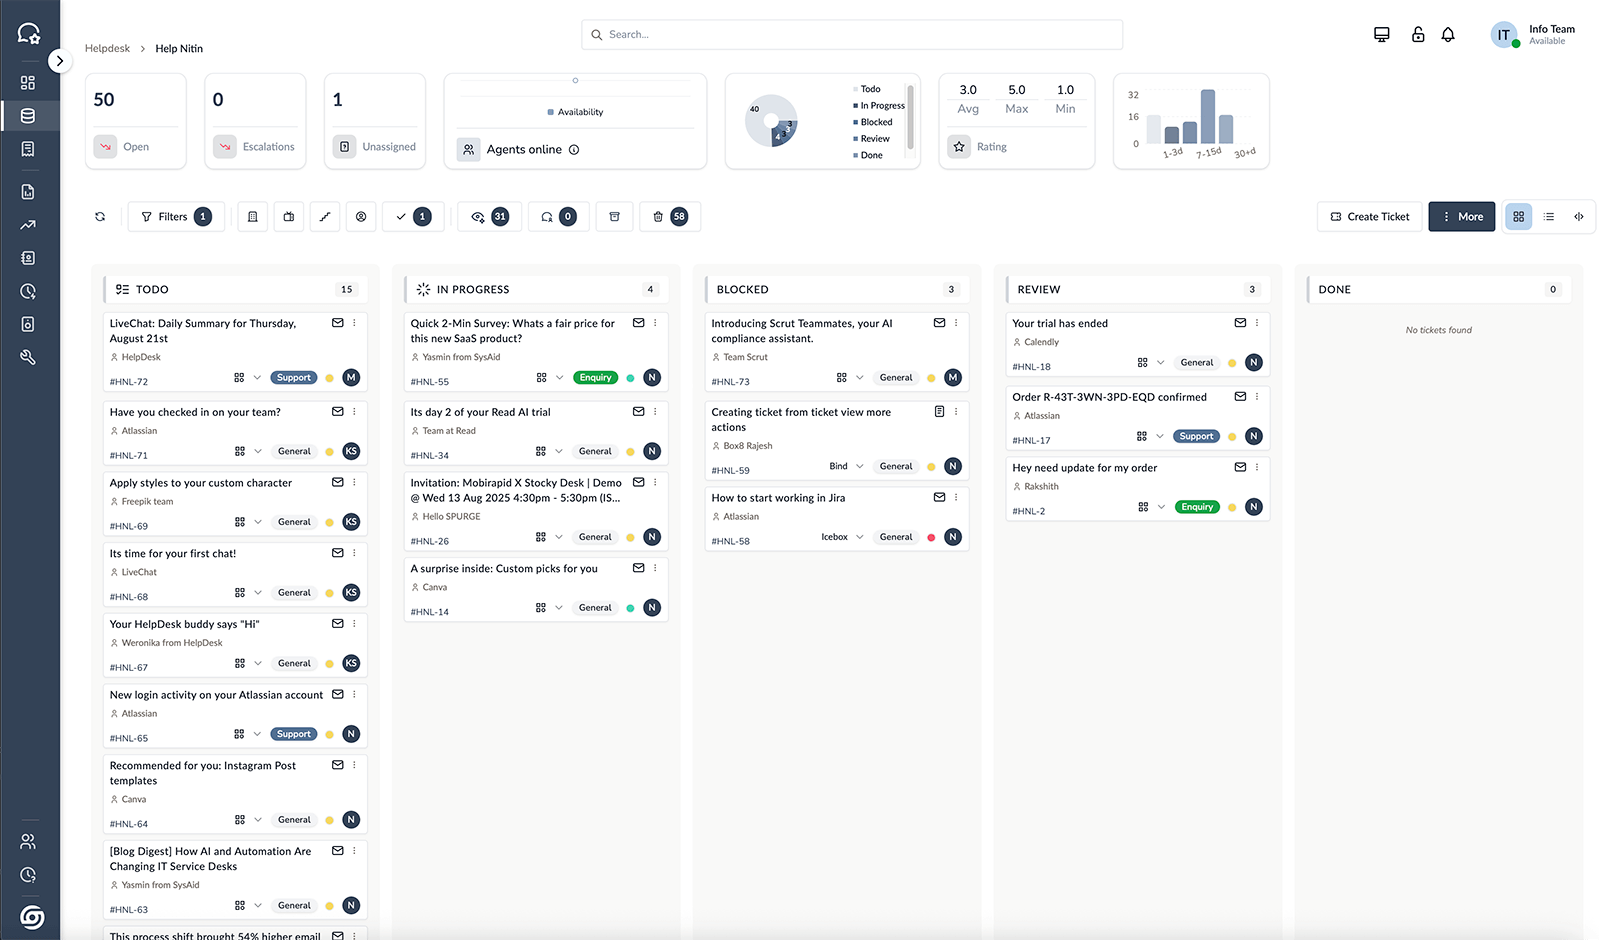This screenshot has height=940, width=1600.
Task: Open the contact book icon in sidebar
Action: tap(28, 258)
